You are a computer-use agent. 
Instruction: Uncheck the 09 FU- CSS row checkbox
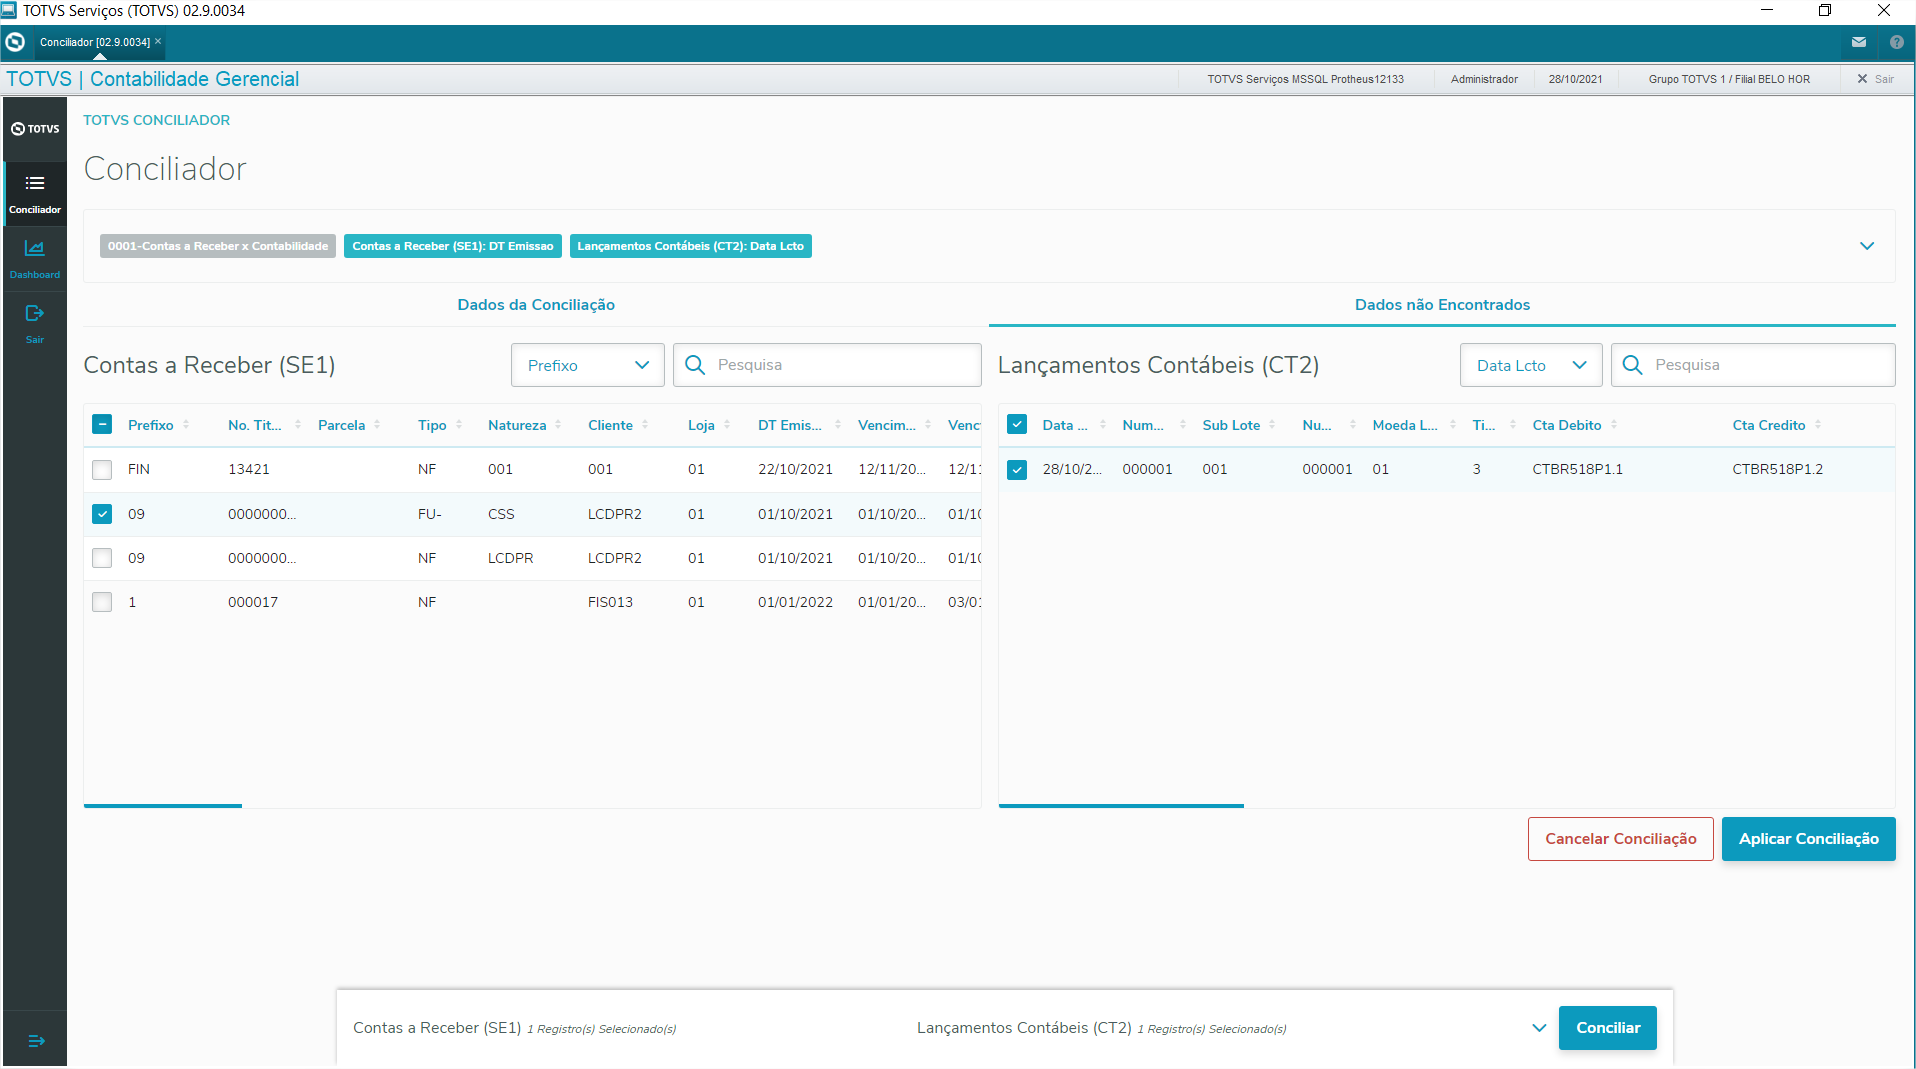(102, 514)
